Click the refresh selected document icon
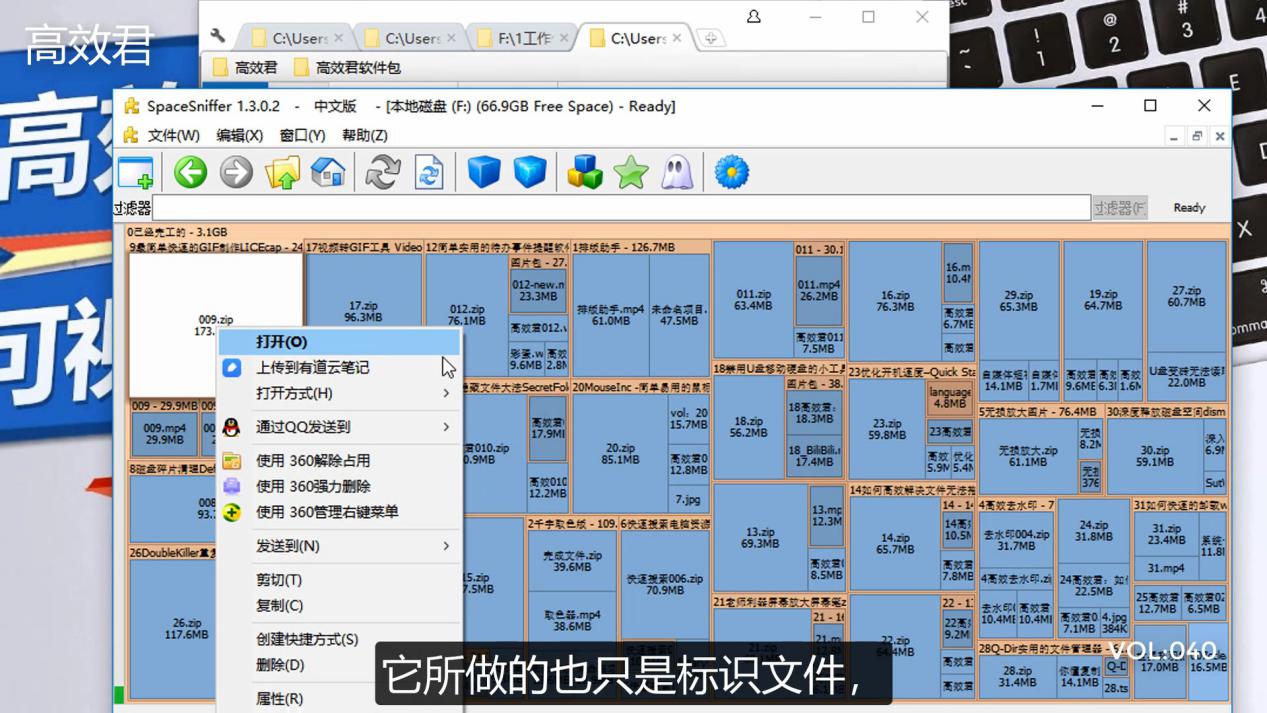Image resolution: width=1267 pixels, height=713 pixels. (428, 171)
